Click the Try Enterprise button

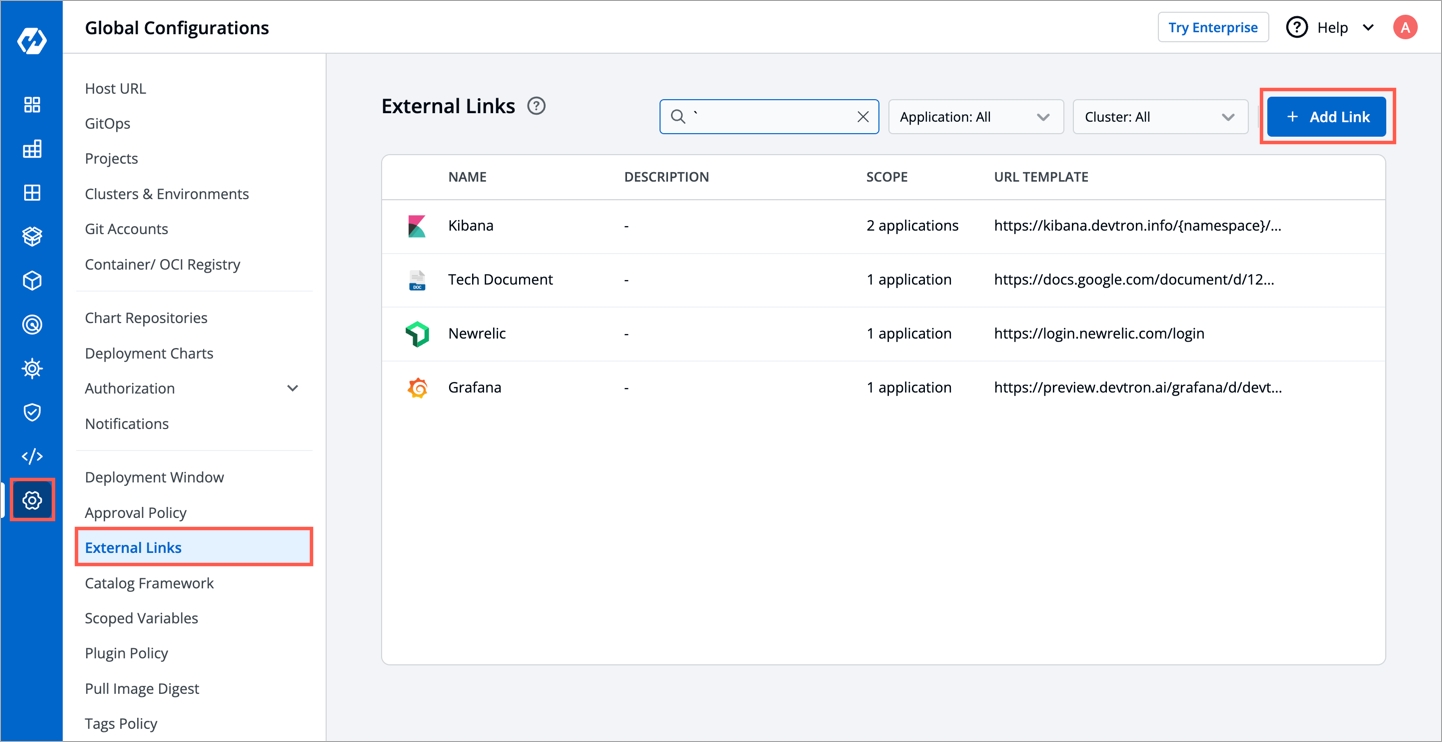click(x=1213, y=27)
